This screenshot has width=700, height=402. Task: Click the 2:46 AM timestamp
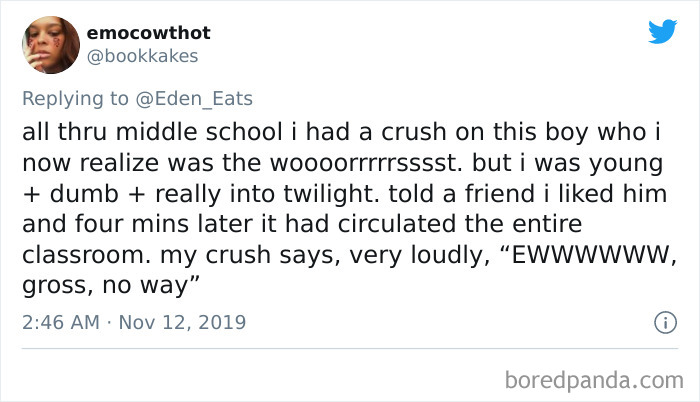click(x=61, y=322)
